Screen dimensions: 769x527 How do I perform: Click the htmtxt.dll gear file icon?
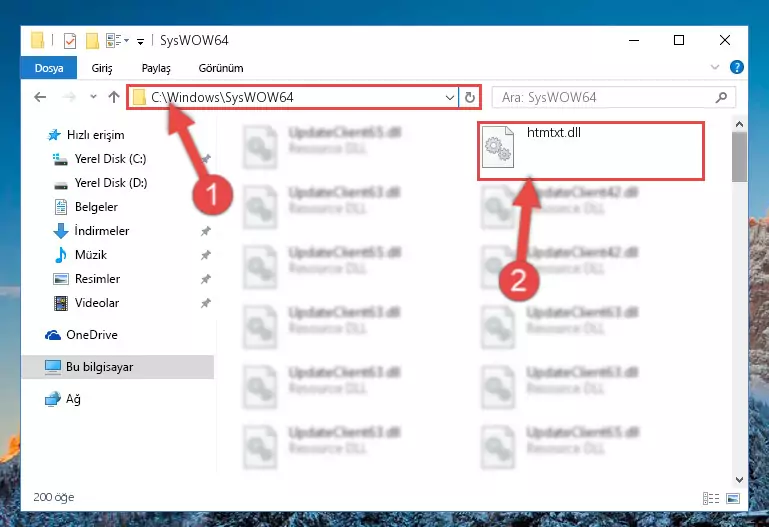(498, 147)
